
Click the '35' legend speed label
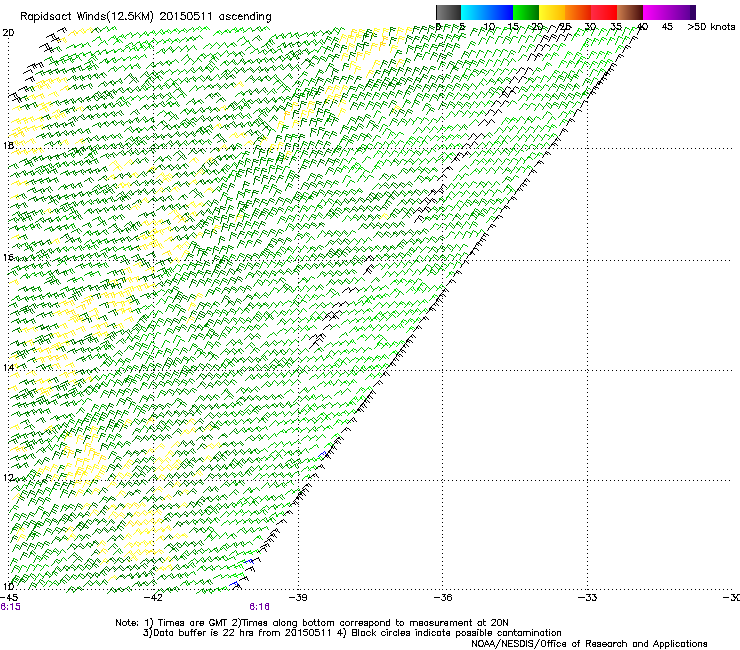[x=616, y=27]
